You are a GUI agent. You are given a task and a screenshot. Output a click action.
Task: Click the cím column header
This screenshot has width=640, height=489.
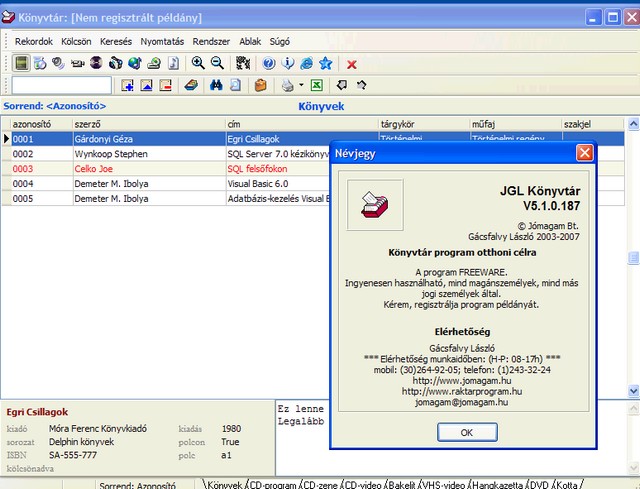click(302, 124)
